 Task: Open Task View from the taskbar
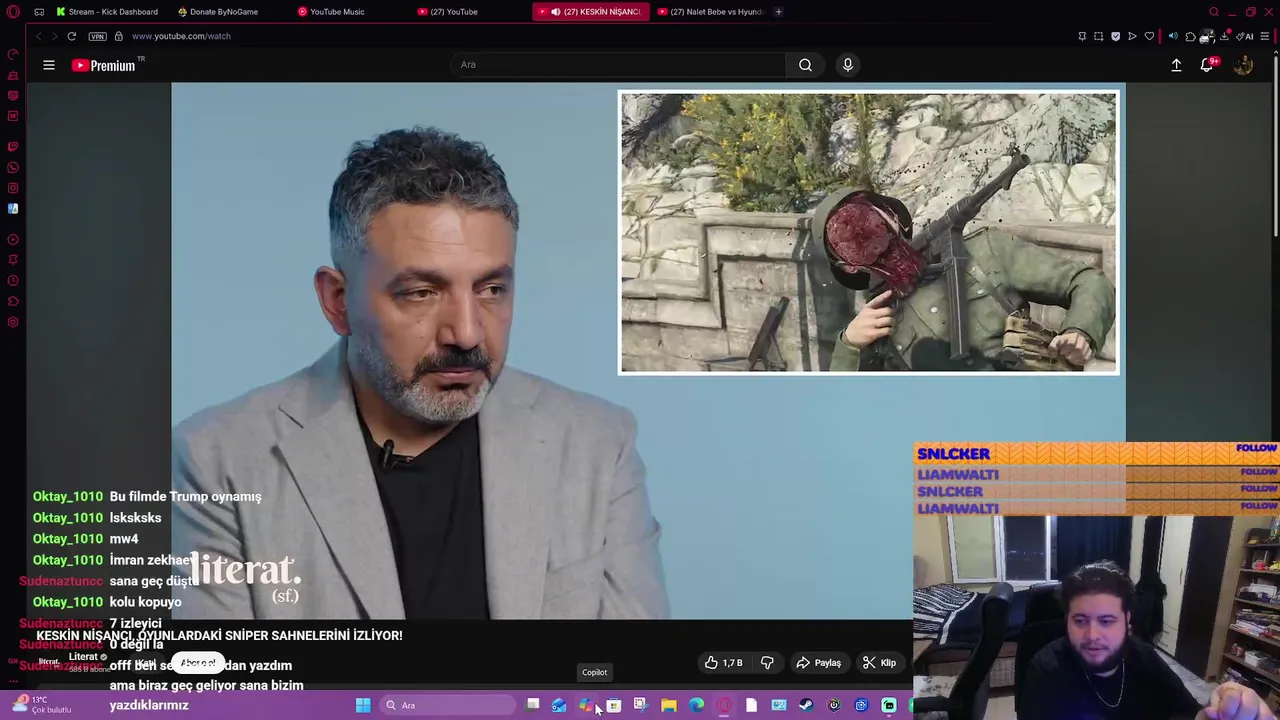tap(533, 705)
